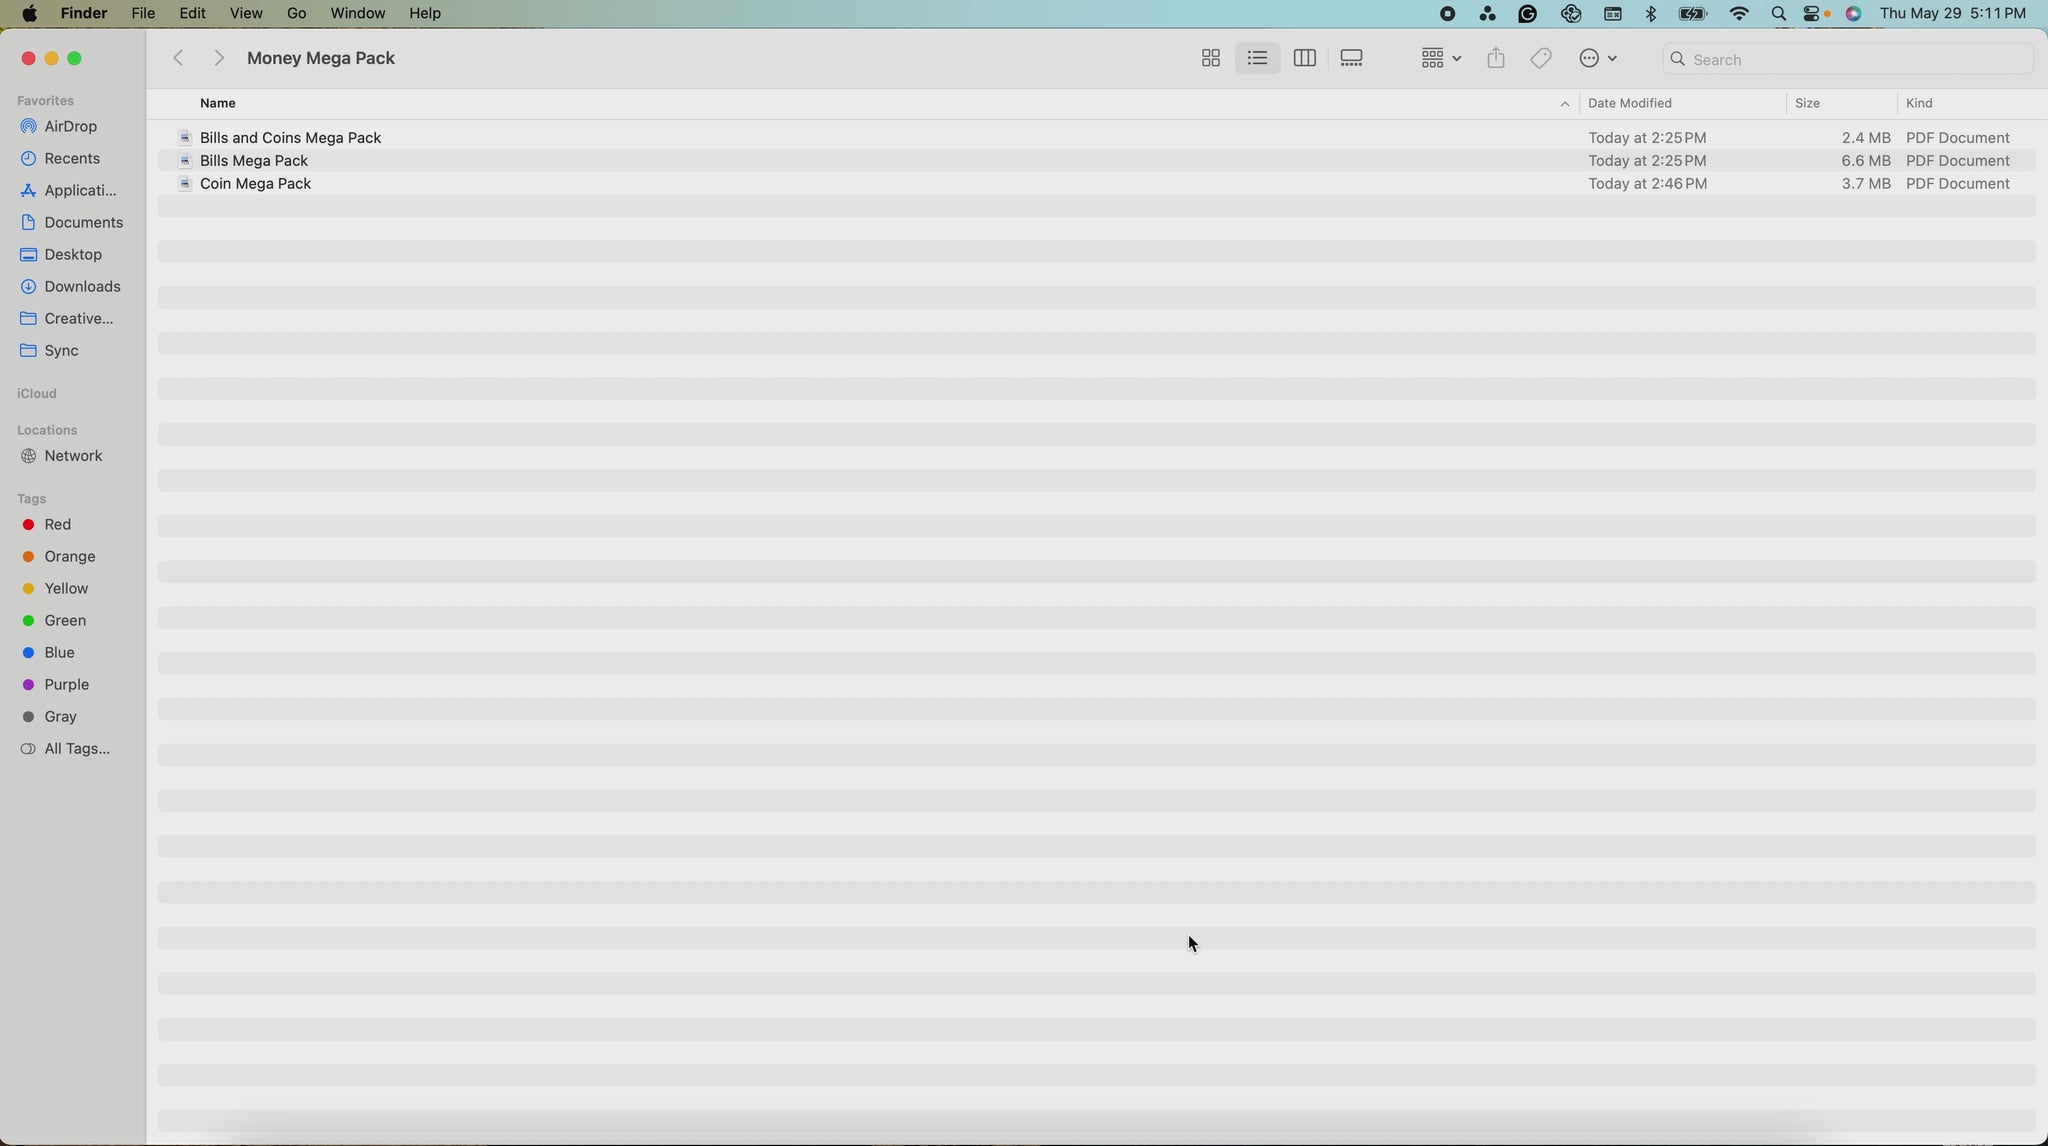Click the Share toolbar icon
The width and height of the screenshot is (2048, 1146).
click(x=1495, y=59)
